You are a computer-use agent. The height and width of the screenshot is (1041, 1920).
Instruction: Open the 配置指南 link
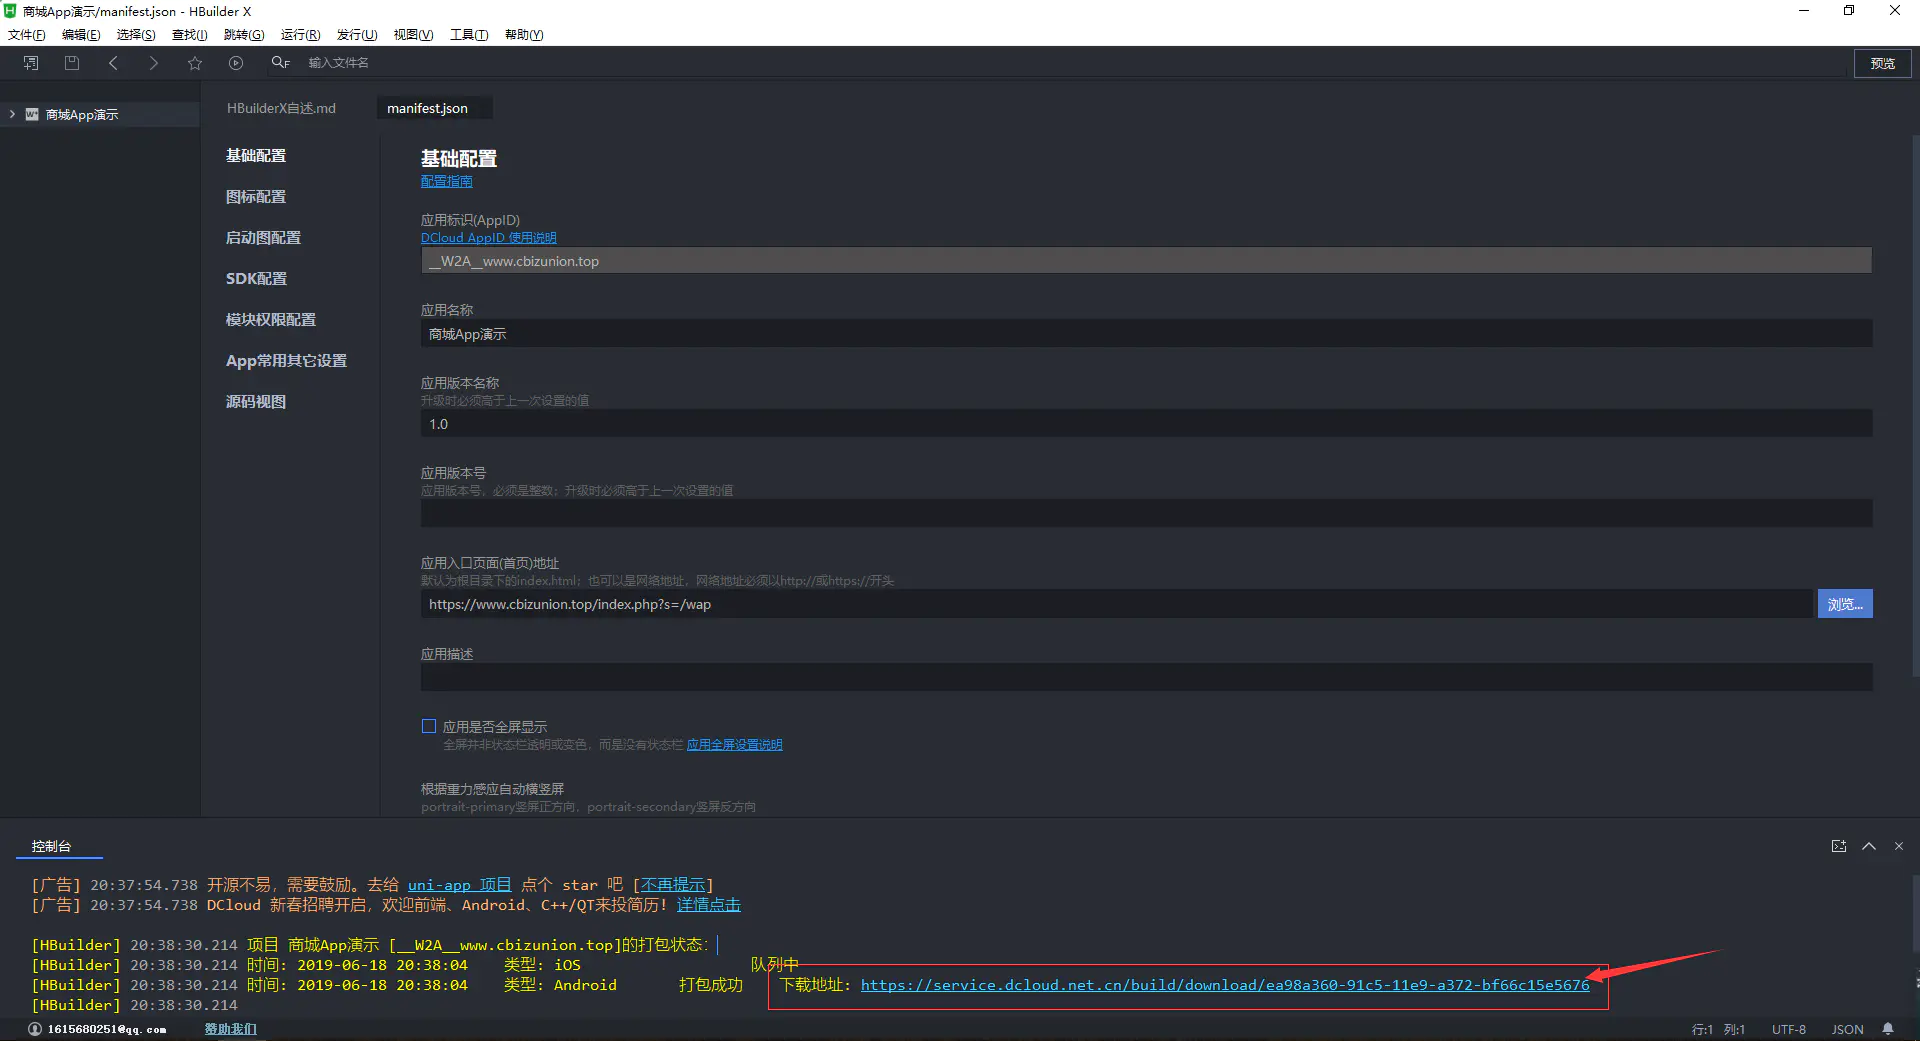point(447,181)
